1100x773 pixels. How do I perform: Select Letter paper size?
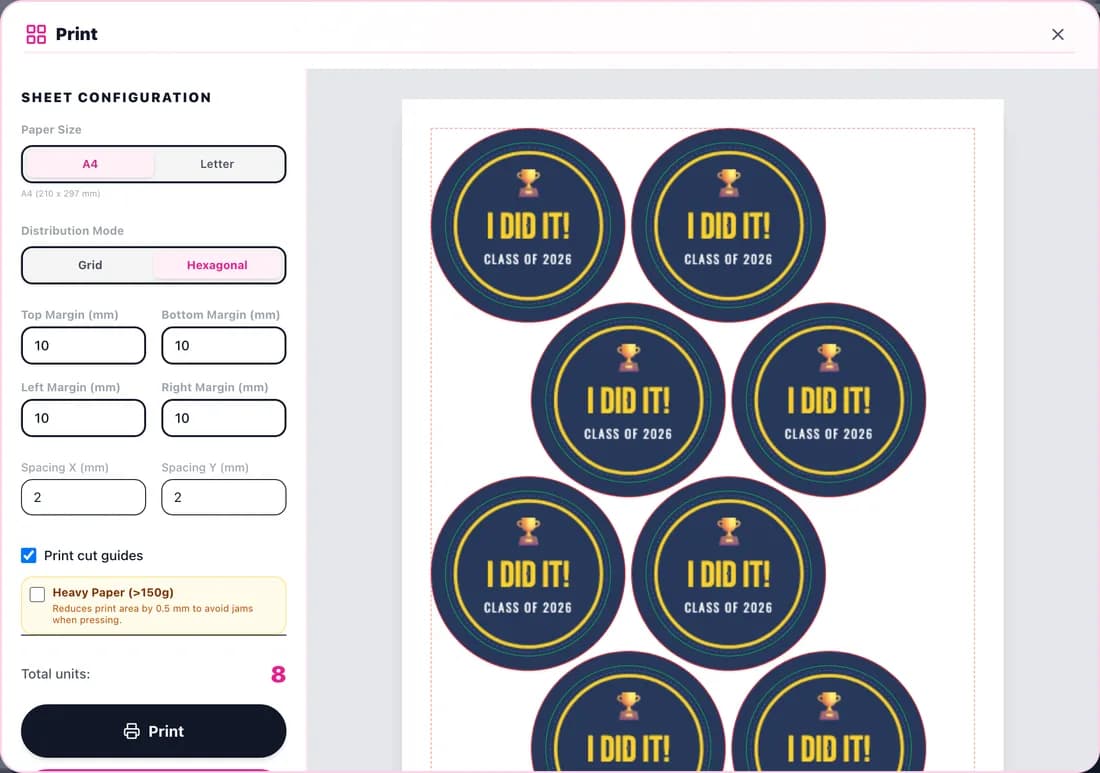coord(217,164)
